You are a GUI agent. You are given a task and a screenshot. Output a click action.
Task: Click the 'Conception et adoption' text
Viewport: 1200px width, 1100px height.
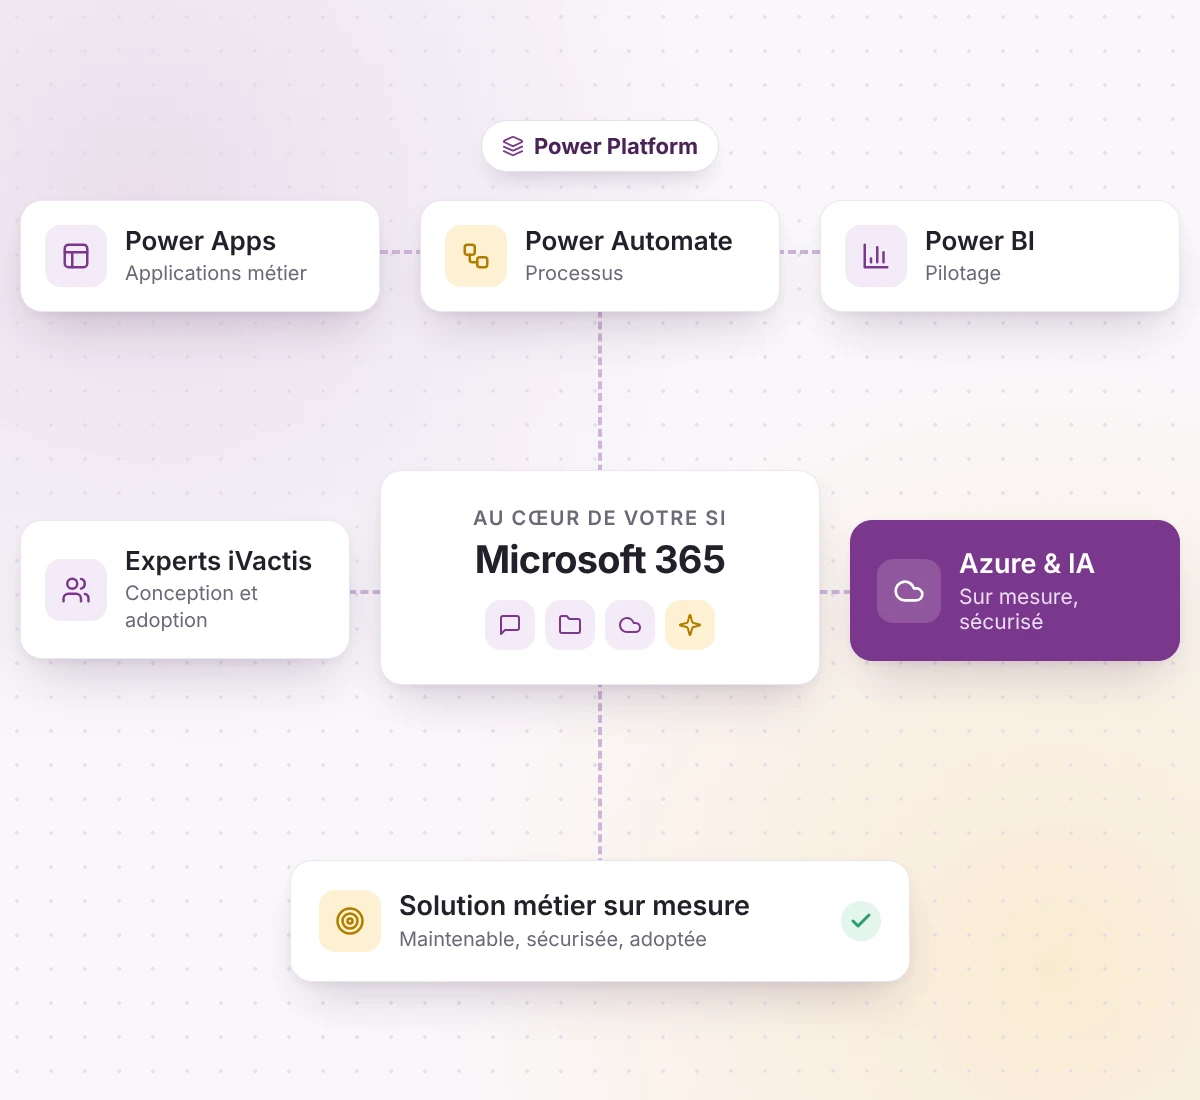[191, 606]
